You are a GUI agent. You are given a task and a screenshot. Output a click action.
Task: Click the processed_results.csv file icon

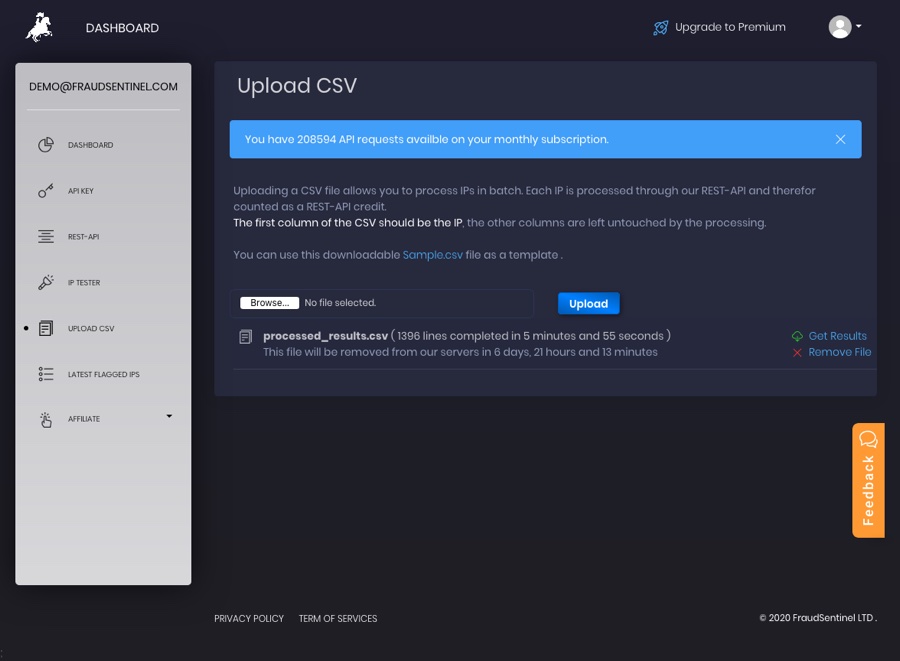pos(246,337)
